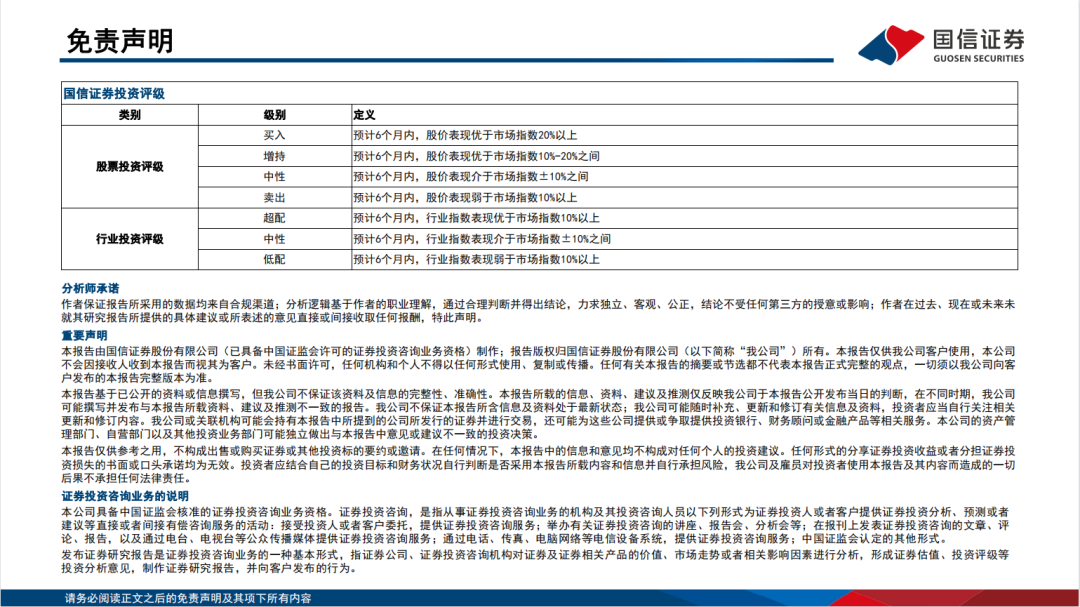The height and width of the screenshot is (607, 1080).
Task: Click the 证券投资咨询业务的说明 heading
Action: coord(125,496)
